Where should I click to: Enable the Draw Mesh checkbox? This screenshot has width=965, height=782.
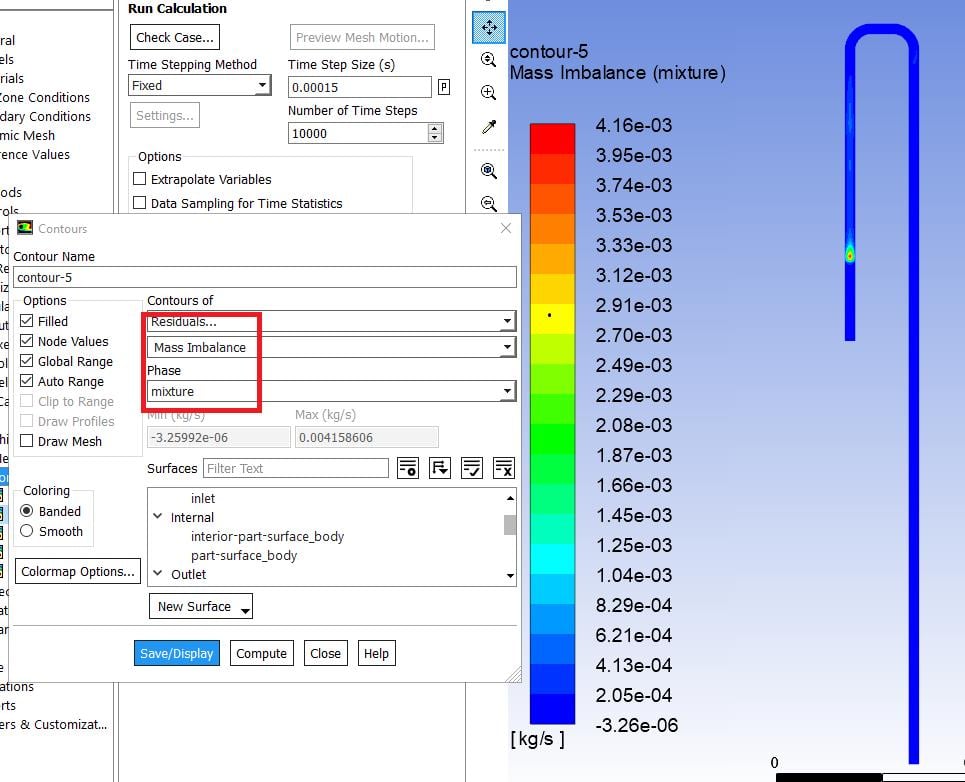point(26,441)
